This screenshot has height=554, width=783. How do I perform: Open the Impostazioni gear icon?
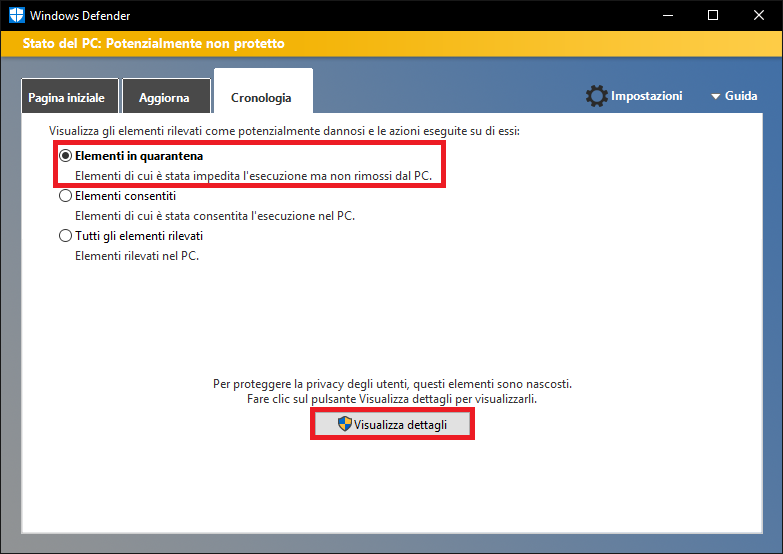coord(597,96)
